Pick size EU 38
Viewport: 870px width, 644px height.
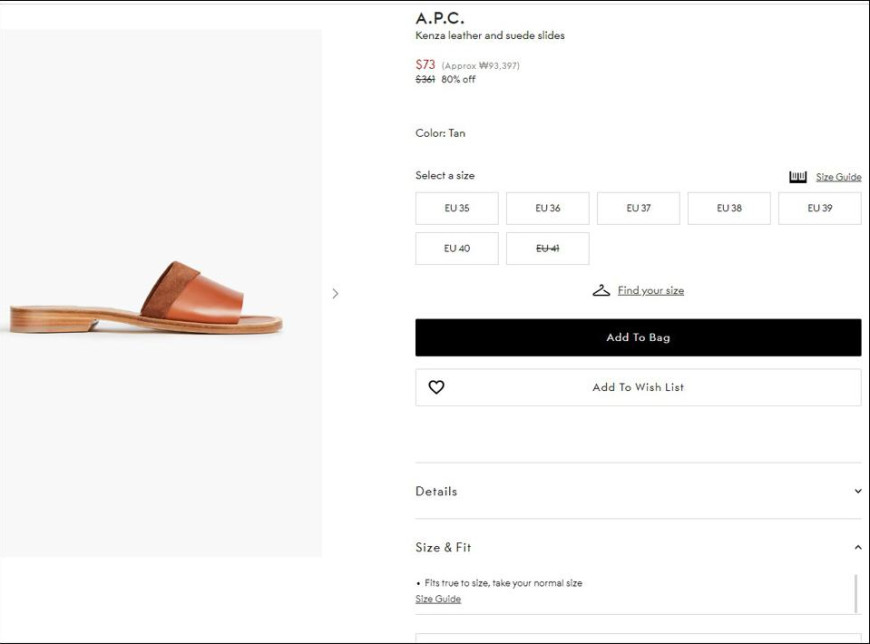coord(729,208)
